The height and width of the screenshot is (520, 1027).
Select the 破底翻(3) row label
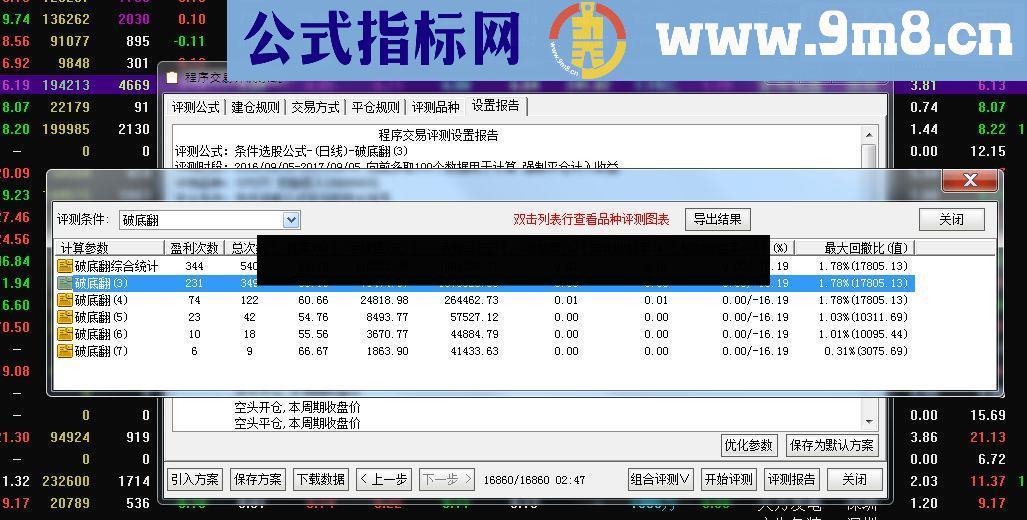click(x=101, y=283)
